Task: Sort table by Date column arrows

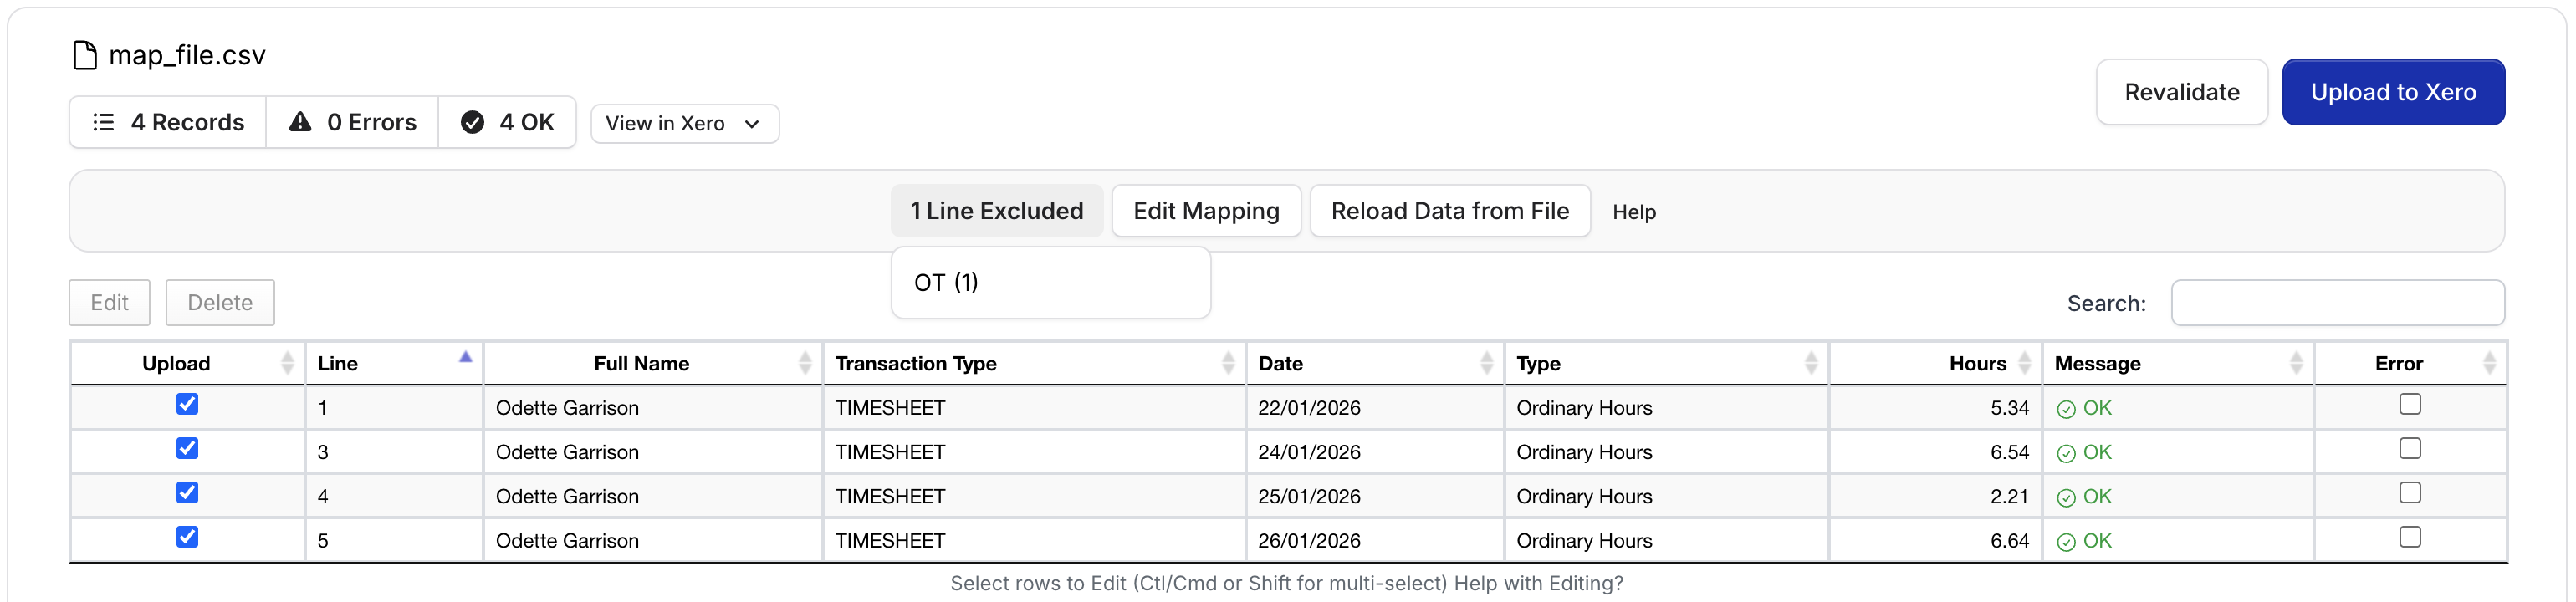Action: pyautogui.click(x=1486, y=363)
